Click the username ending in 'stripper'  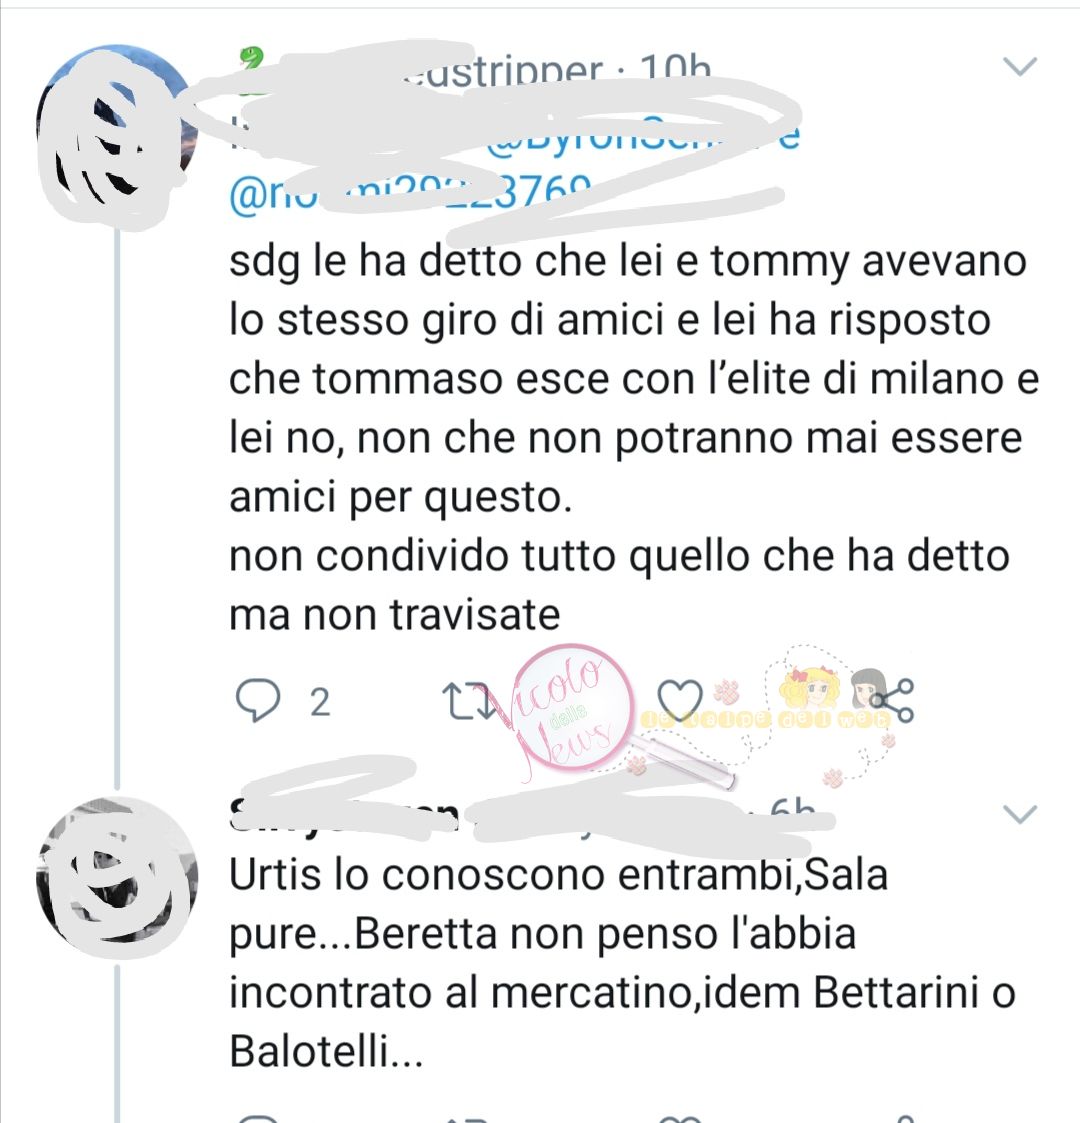point(501,72)
